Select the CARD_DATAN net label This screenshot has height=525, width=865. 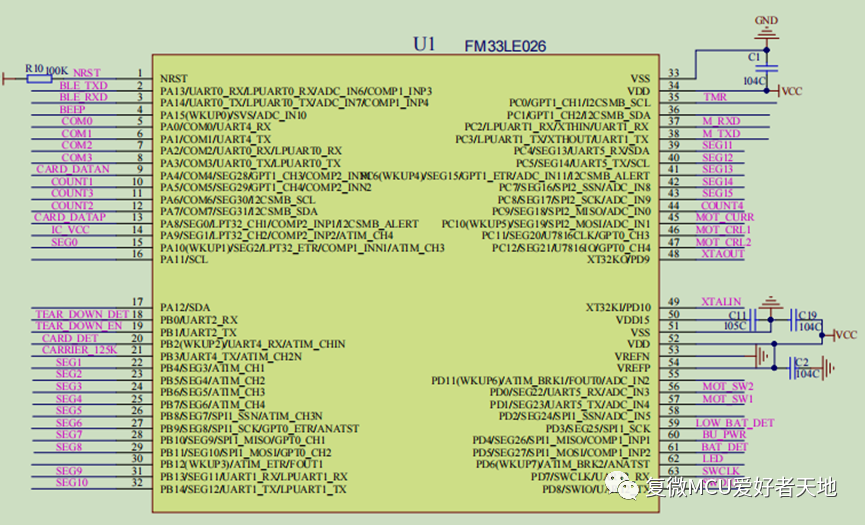coord(73,169)
